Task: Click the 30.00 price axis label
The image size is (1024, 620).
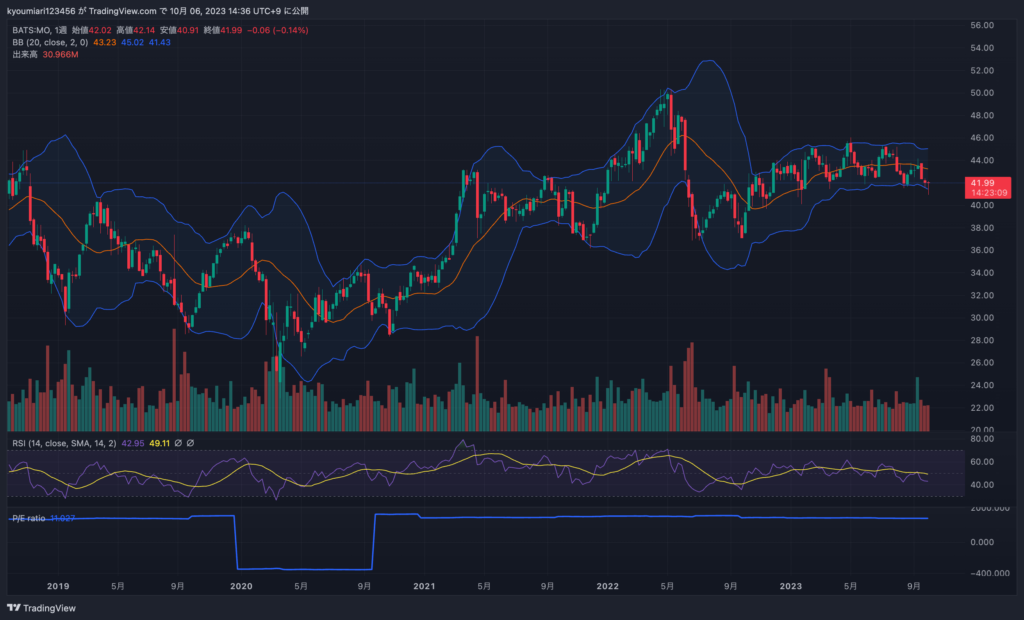Action: (982, 318)
